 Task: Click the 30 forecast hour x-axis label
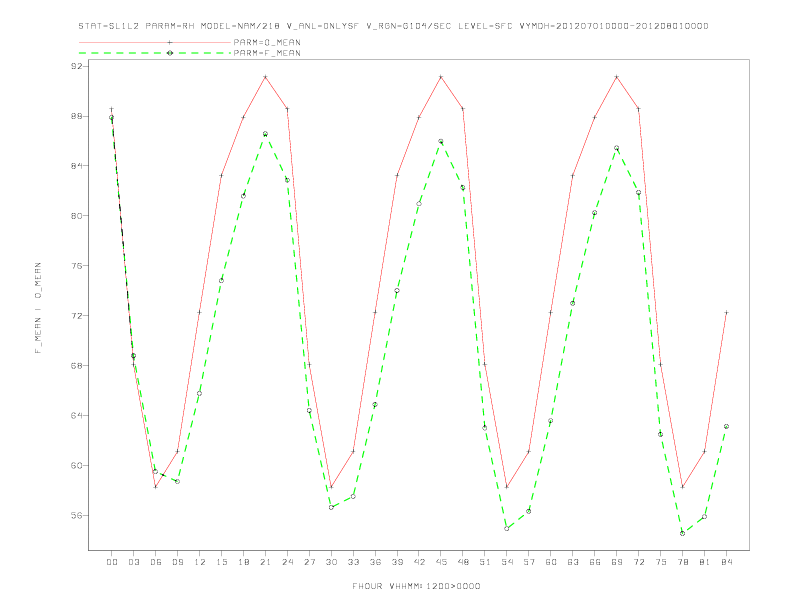[331, 562]
